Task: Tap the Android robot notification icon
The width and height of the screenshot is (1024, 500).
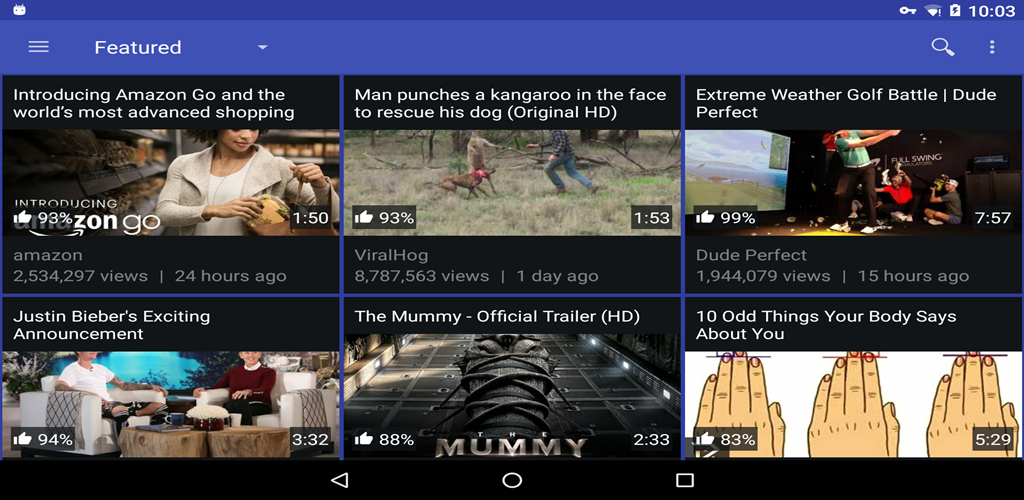Action: [20, 10]
